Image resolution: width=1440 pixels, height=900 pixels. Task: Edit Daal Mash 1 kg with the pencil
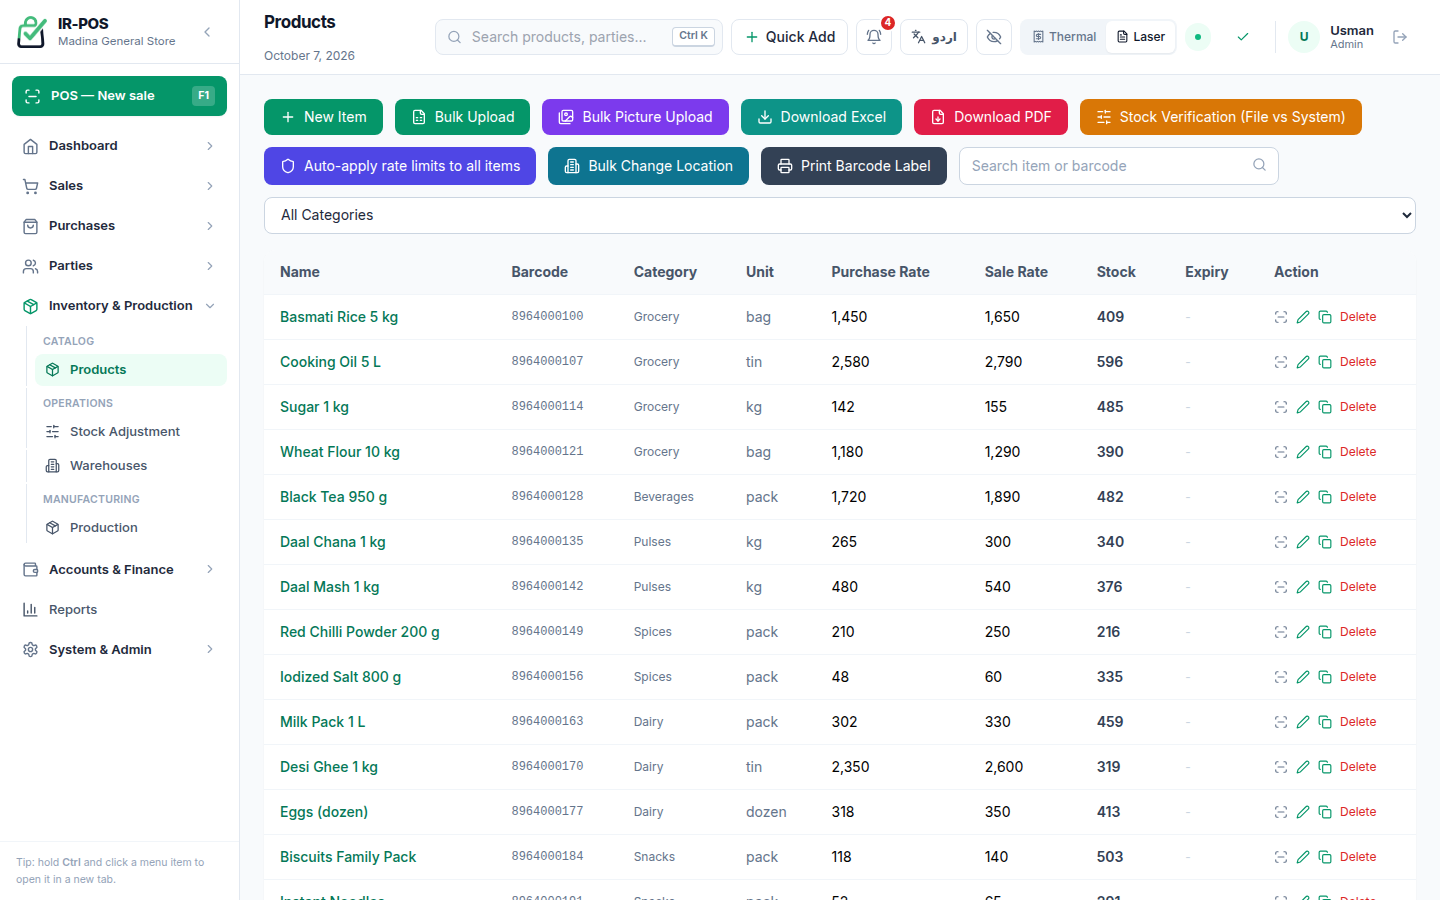[1303, 587]
